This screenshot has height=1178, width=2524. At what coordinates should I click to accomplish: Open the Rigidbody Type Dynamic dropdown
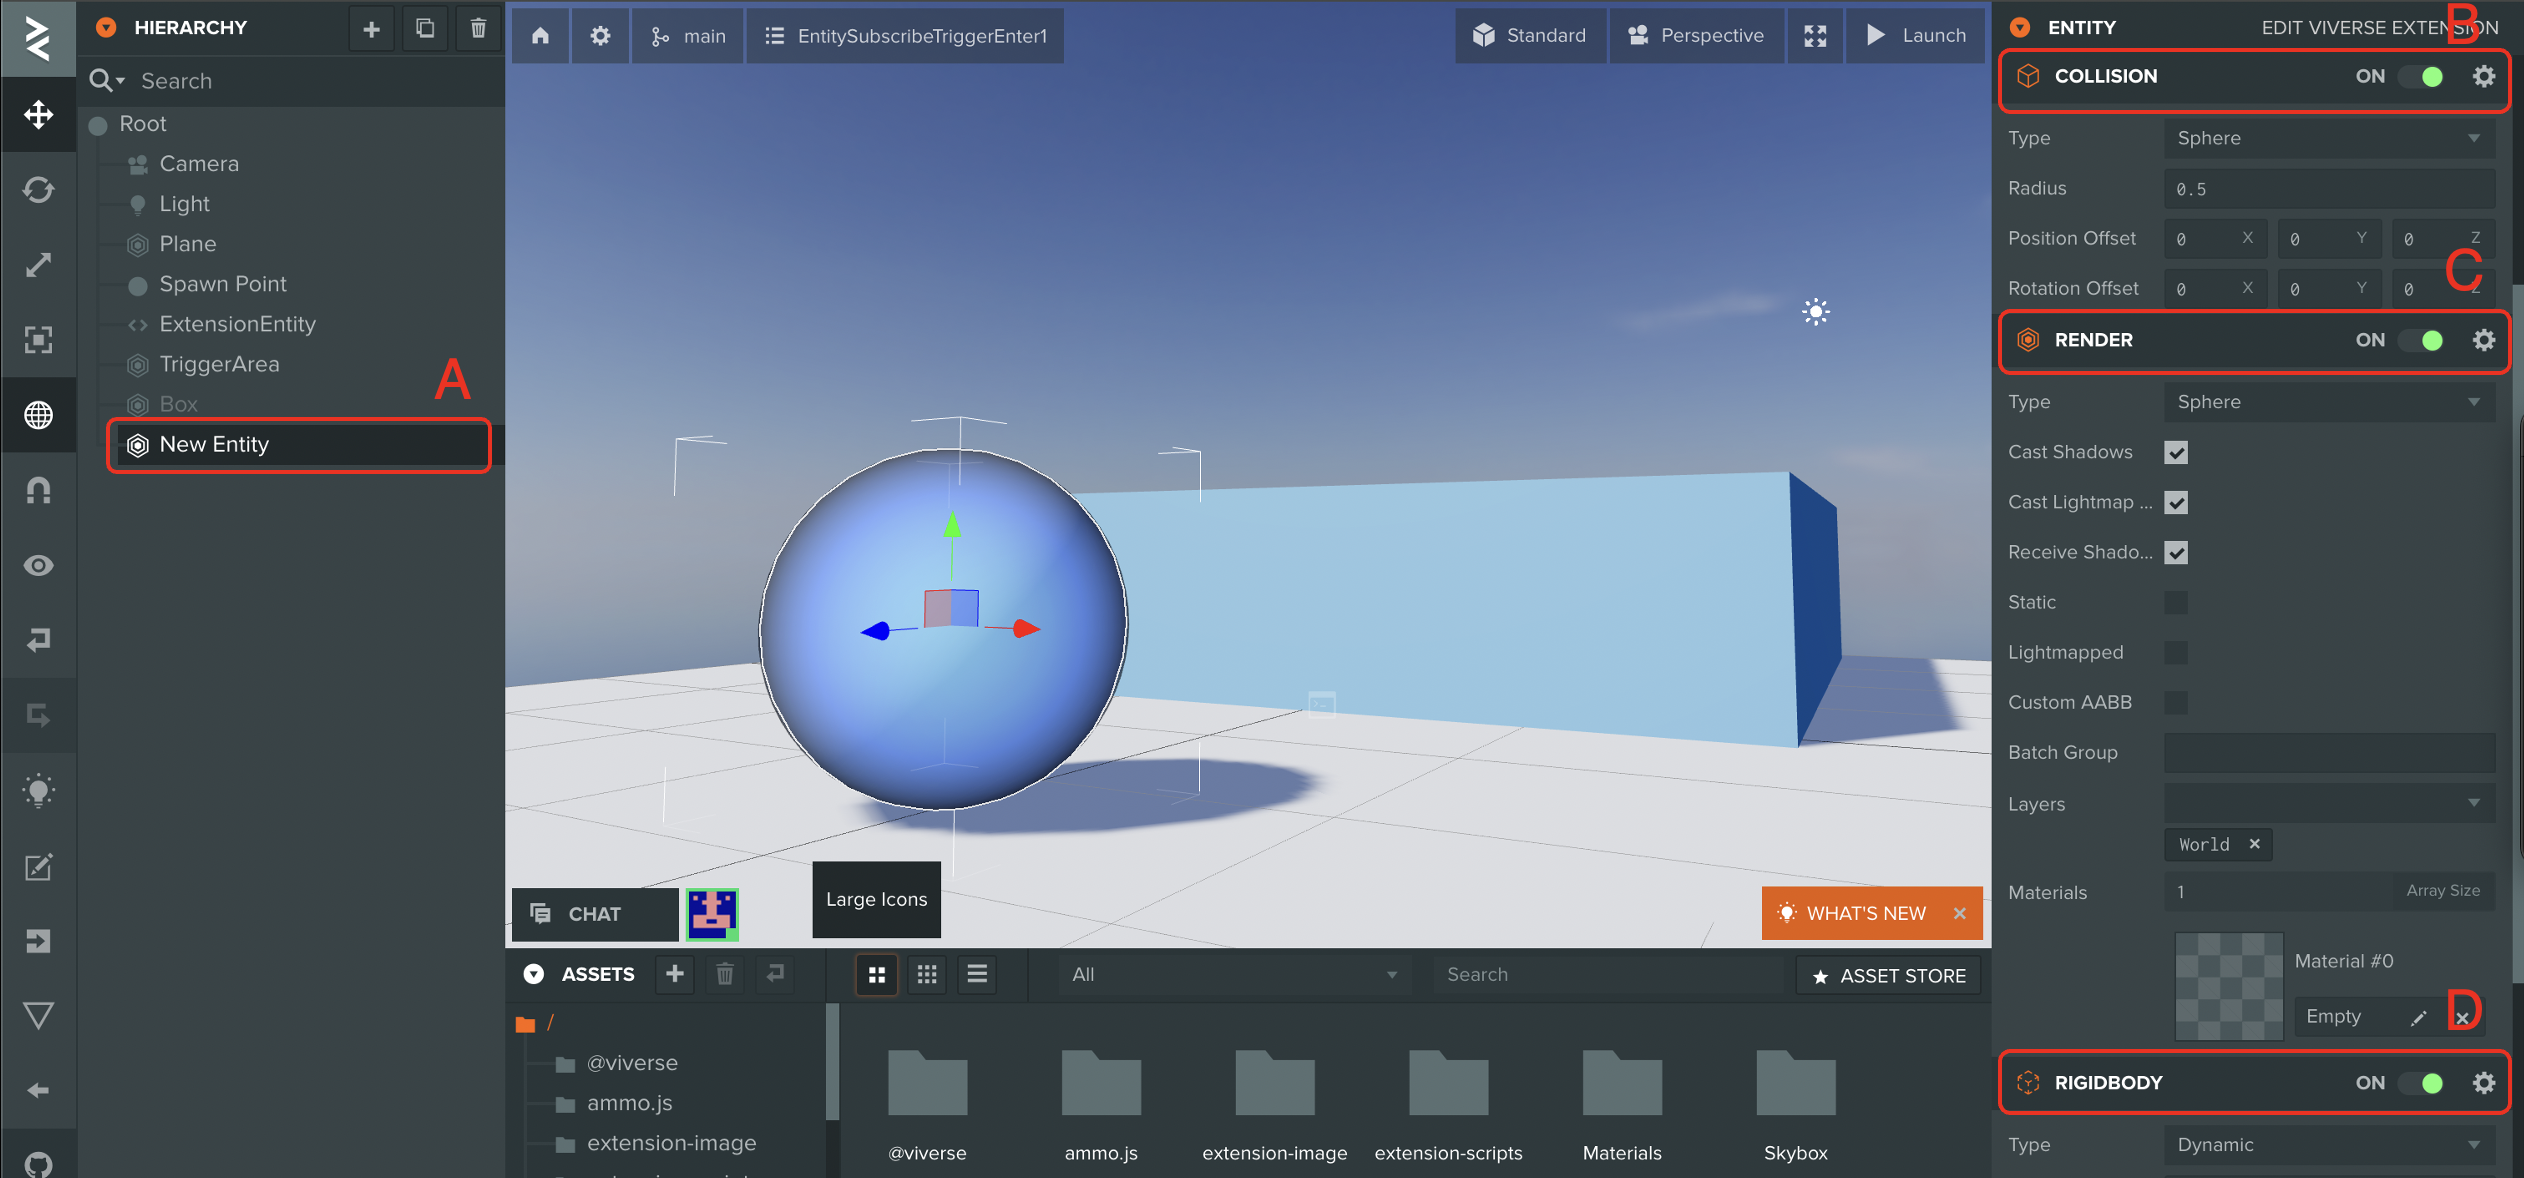coord(2328,1144)
